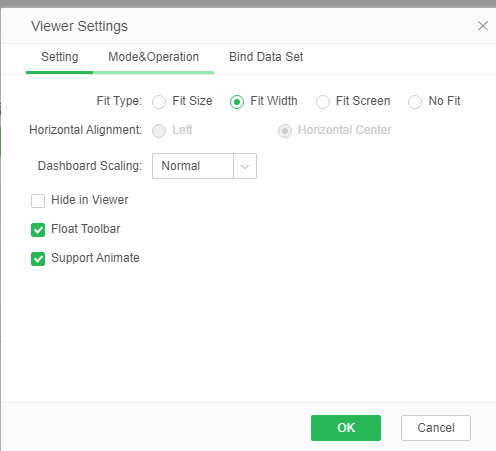The image size is (496, 451).
Task: Open the Dashboard Scaling chevron arrow
Action: tap(245, 166)
